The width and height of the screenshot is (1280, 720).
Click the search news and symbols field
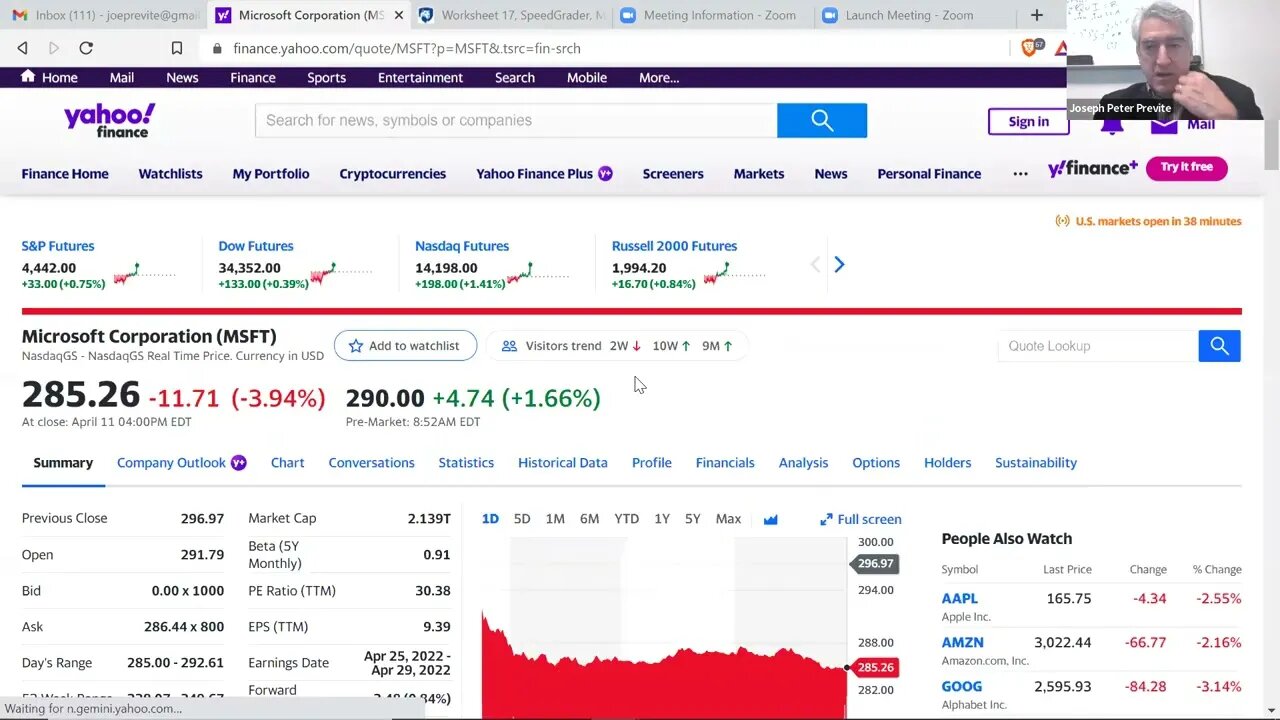(516, 120)
